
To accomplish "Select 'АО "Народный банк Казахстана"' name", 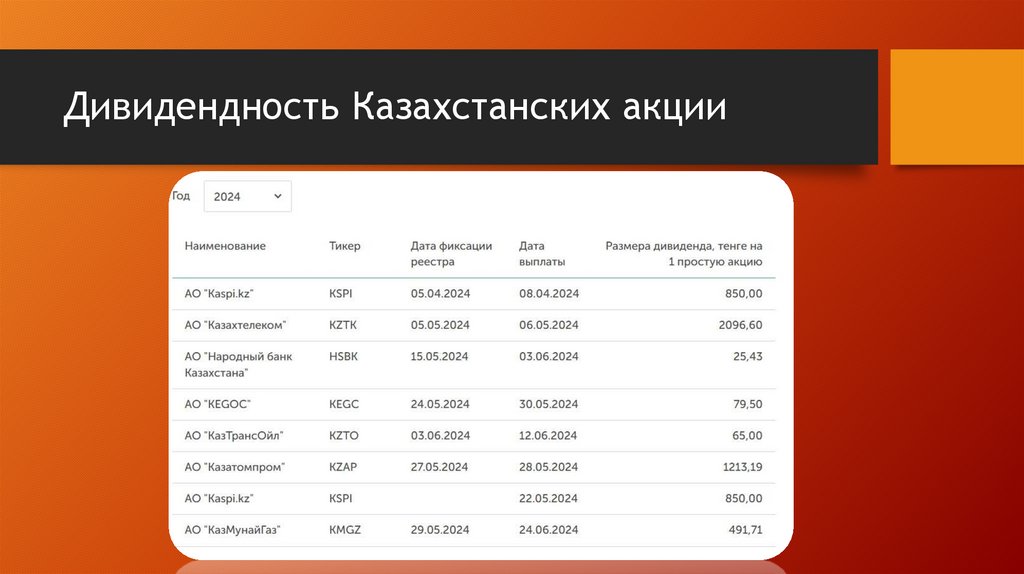I will (x=238, y=364).
